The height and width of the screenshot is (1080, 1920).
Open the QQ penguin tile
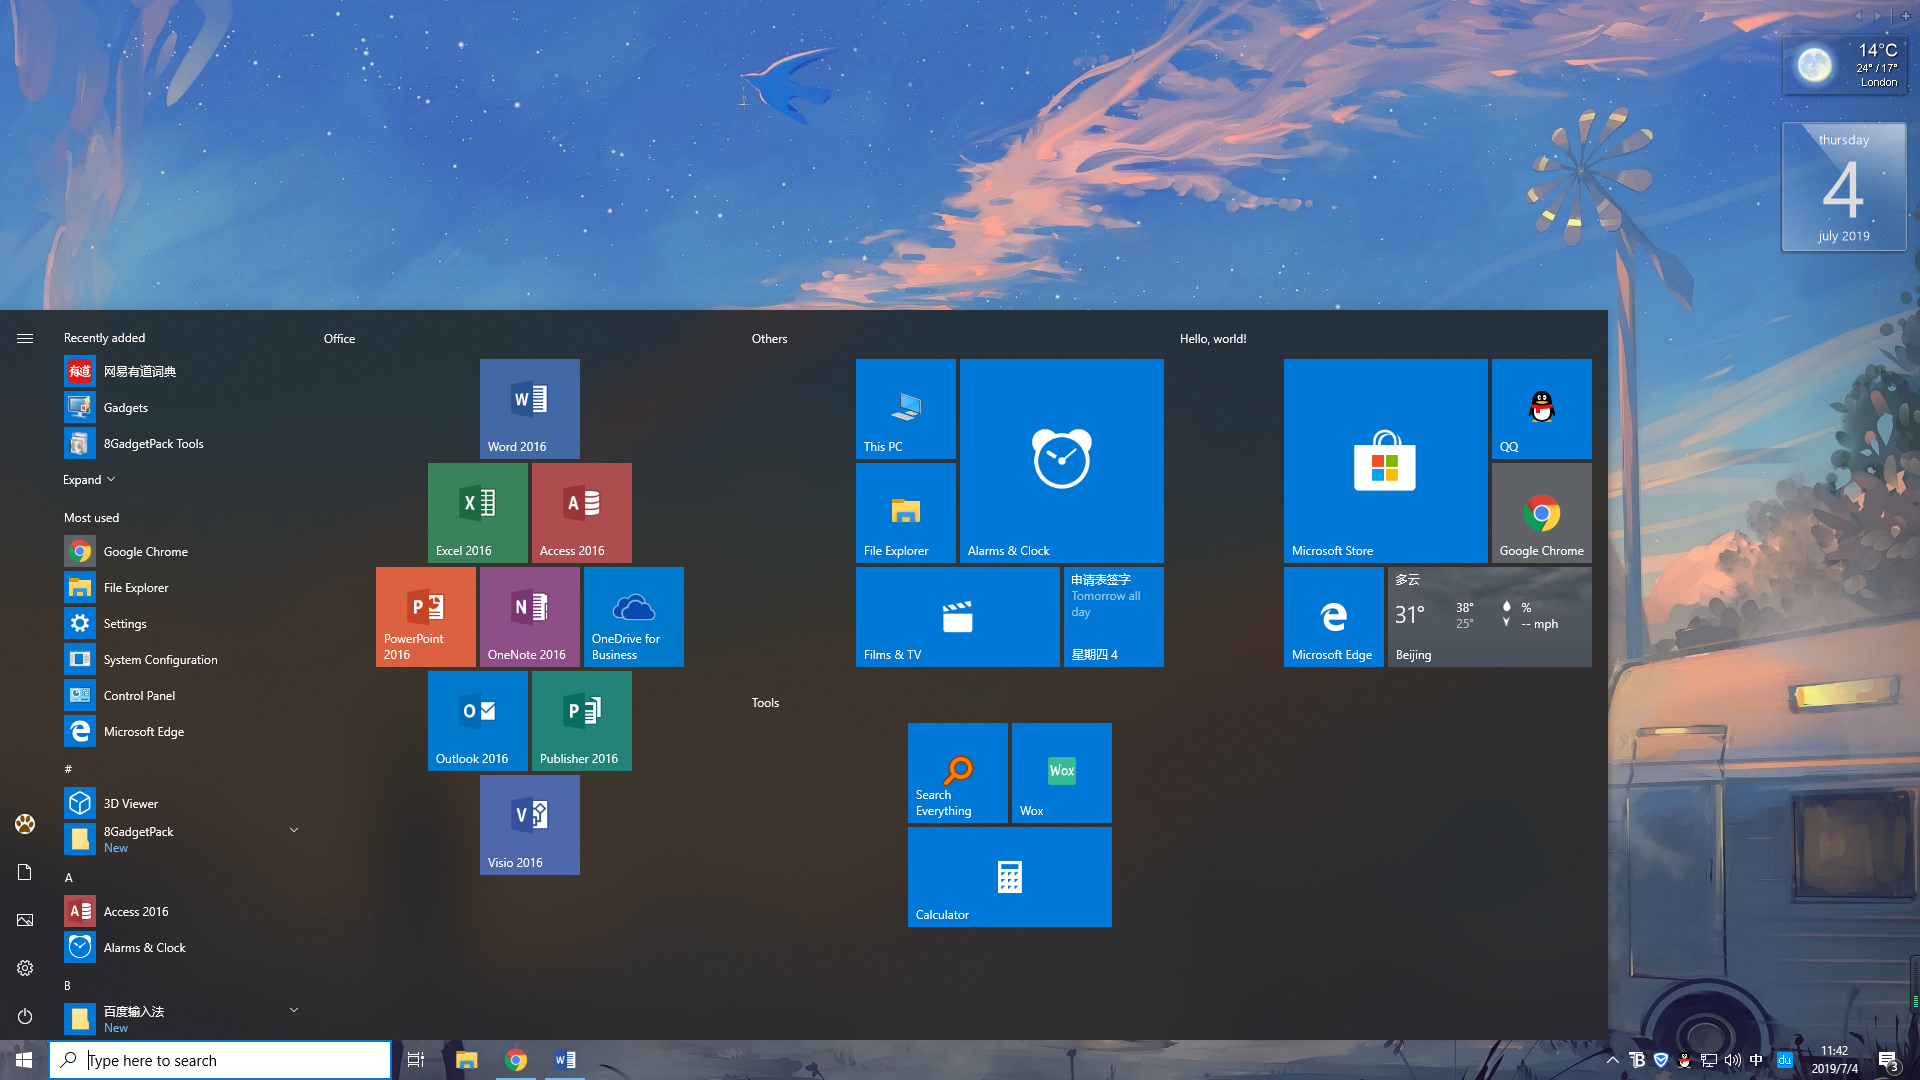1541,408
